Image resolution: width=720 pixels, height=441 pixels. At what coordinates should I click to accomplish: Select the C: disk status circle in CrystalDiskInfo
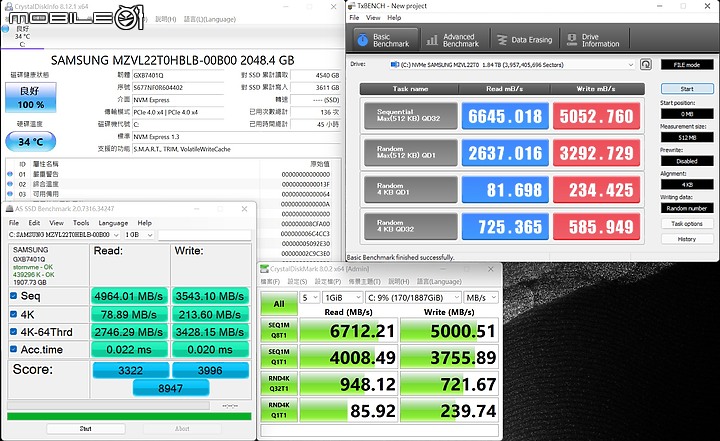pos(6,29)
